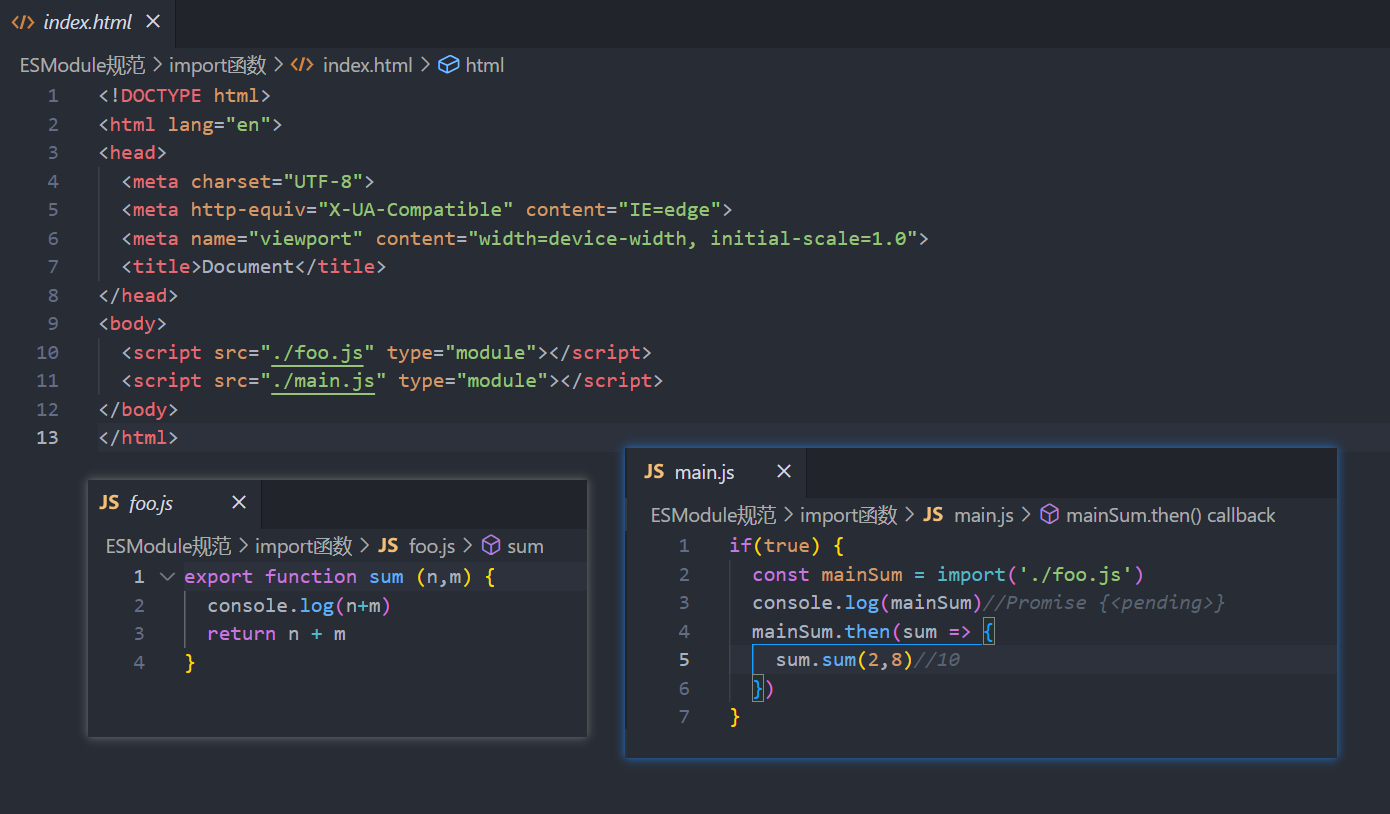The width and height of the screenshot is (1390, 814).
Task: Follow the ./foo.js link in script tag
Action: coord(323,352)
